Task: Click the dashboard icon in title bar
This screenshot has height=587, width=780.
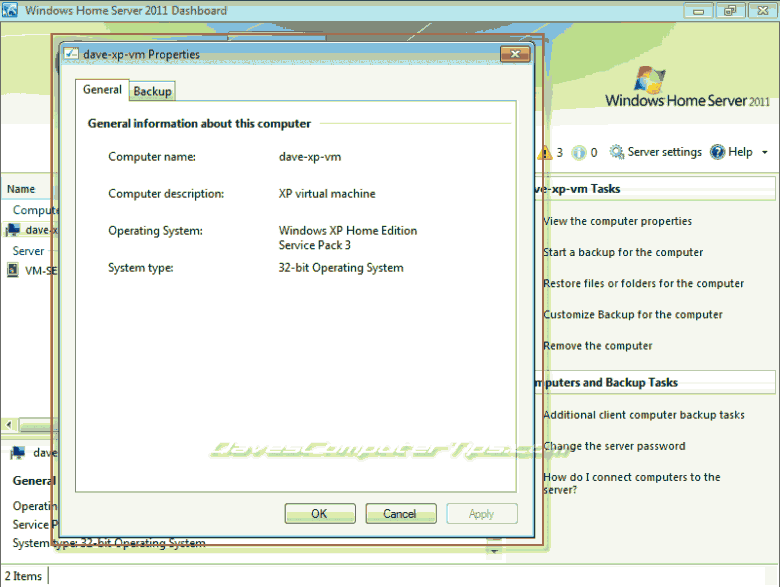Action: pos(9,10)
